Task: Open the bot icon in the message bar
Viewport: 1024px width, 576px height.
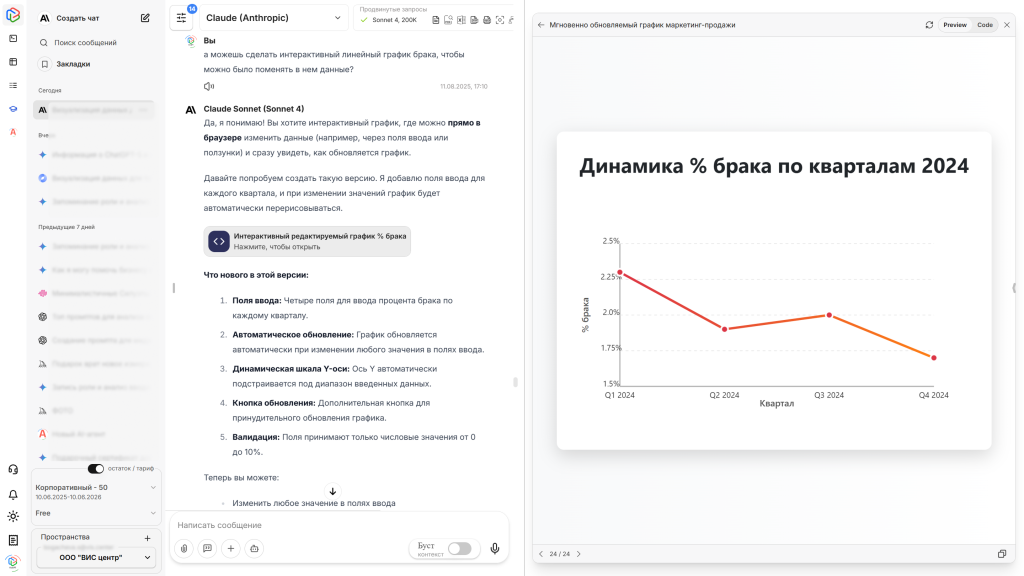Action: pos(254,548)
